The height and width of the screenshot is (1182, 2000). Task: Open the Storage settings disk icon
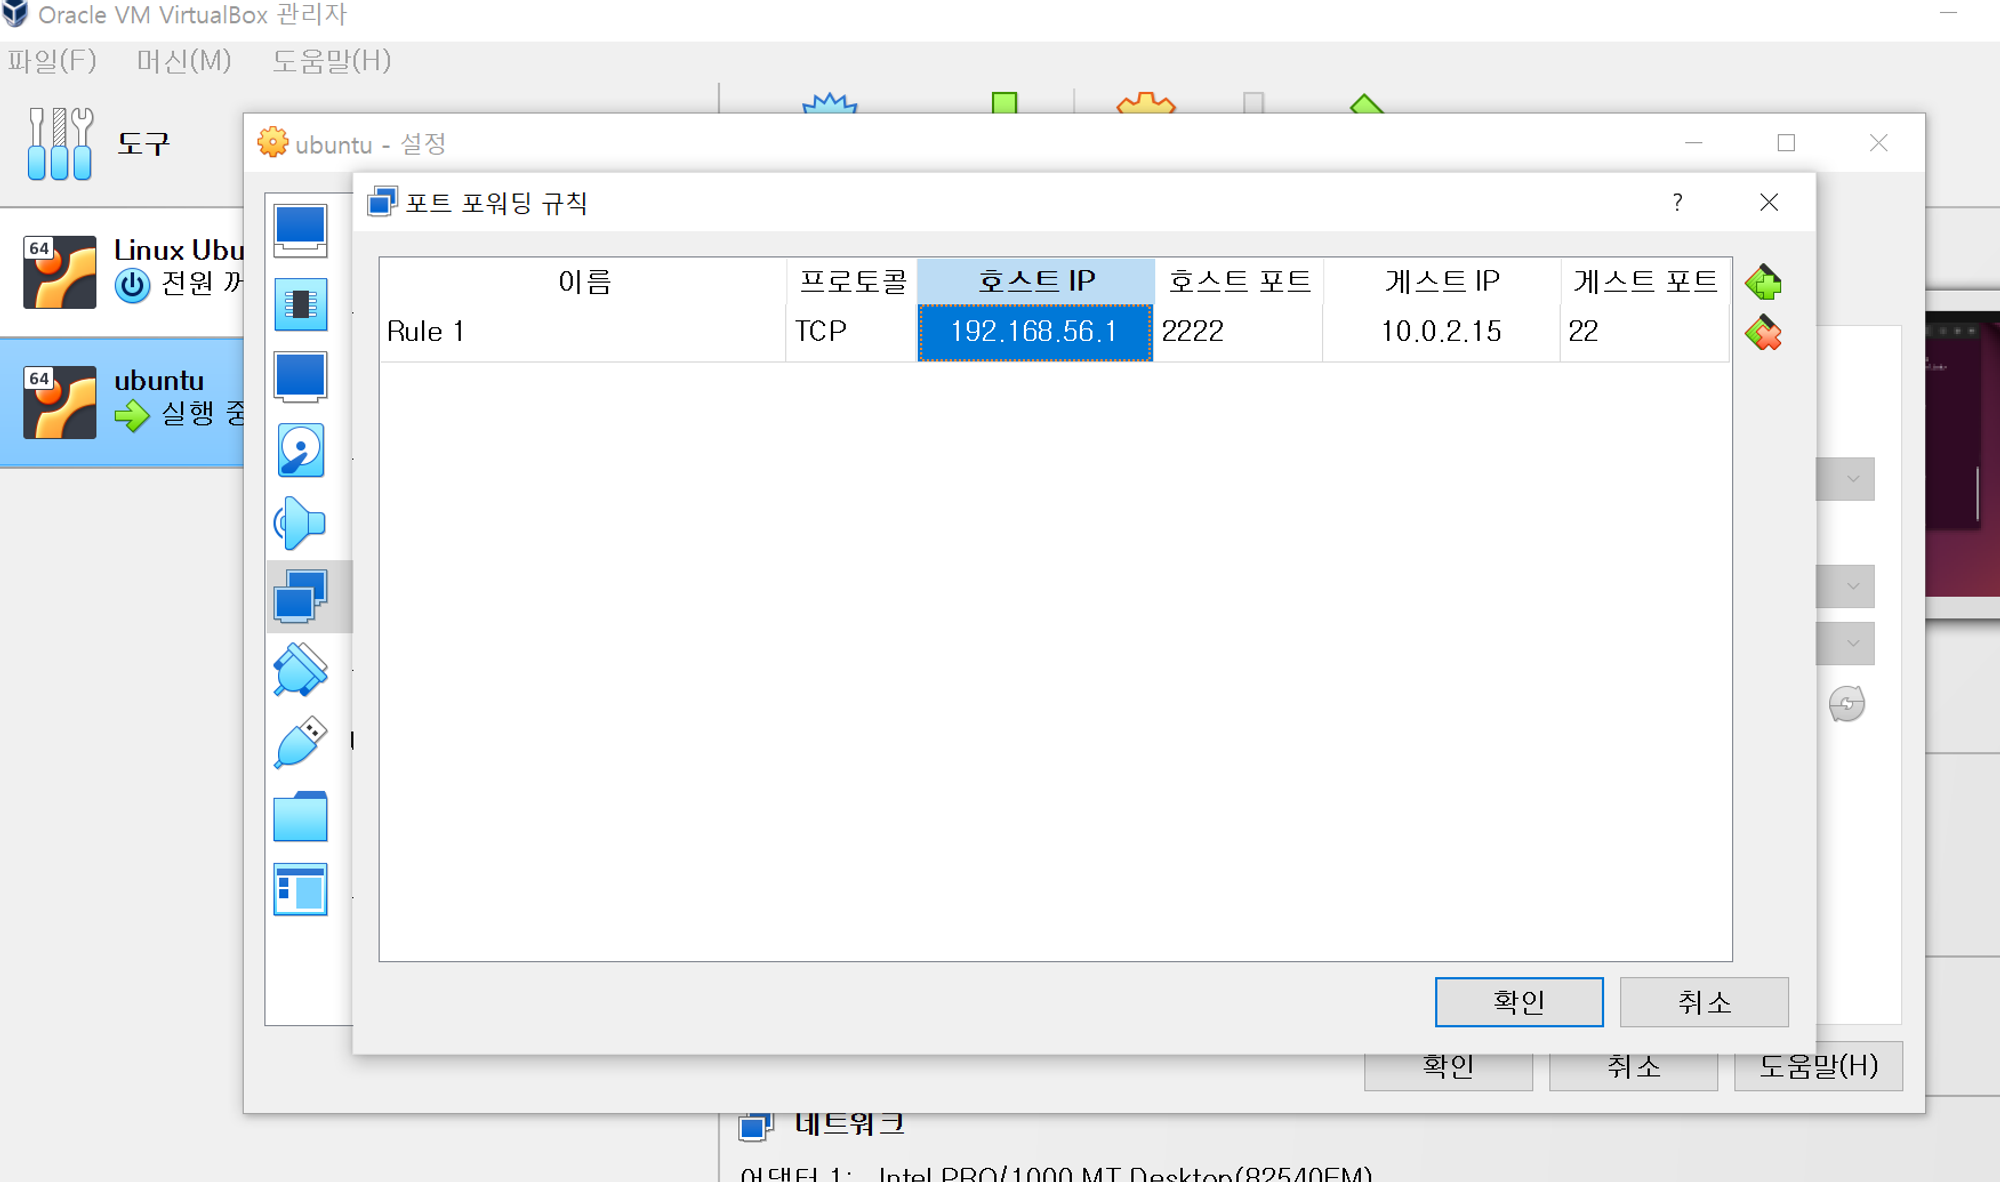coord(300,450)
